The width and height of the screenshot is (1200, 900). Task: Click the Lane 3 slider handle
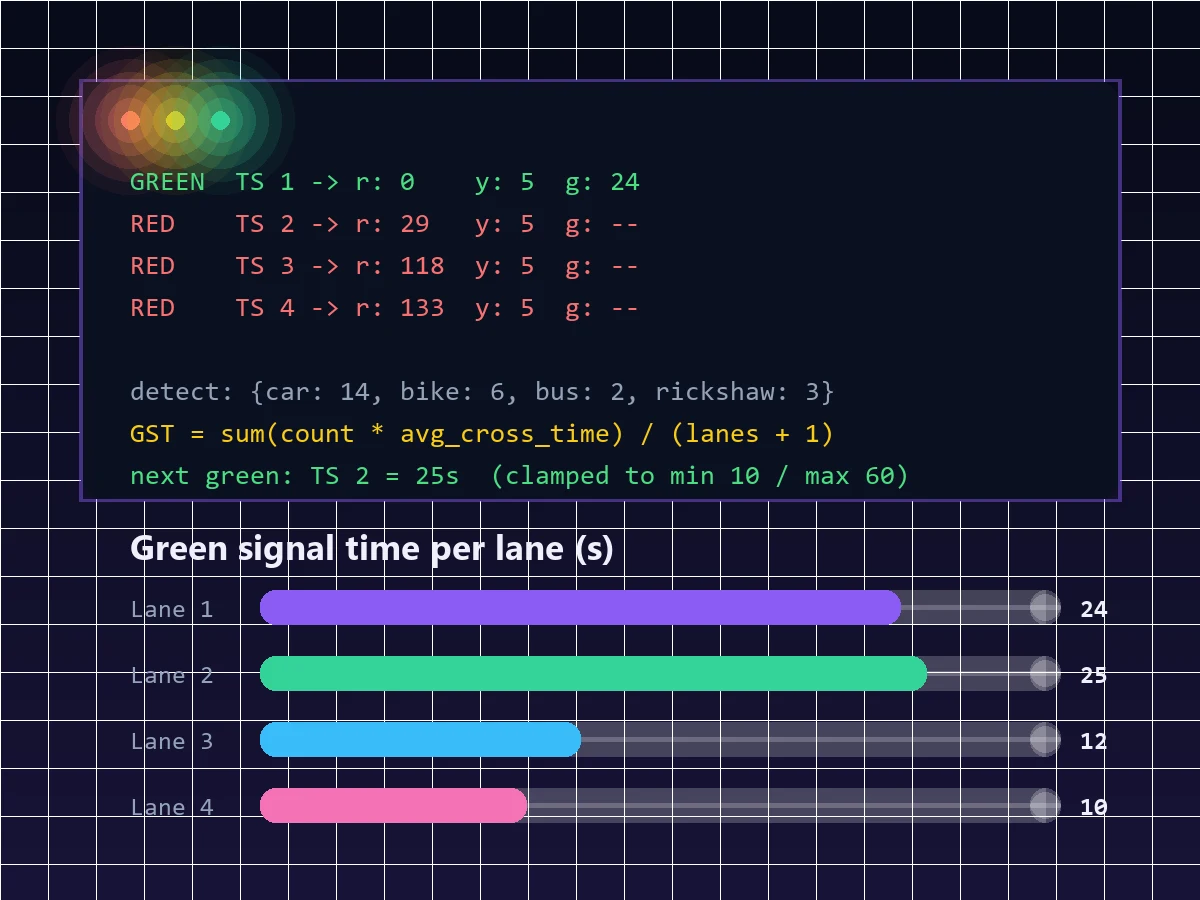point(1045,739)
